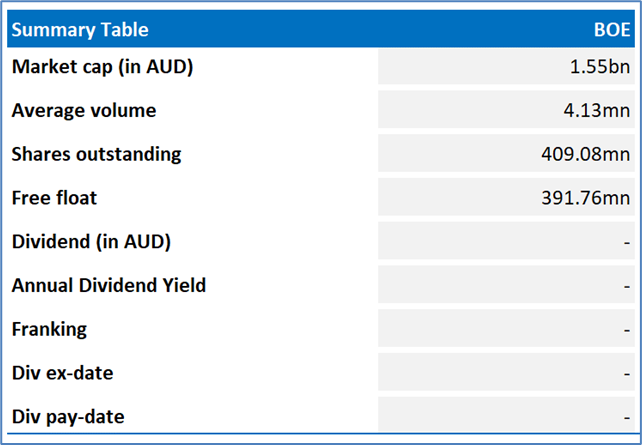Select the empty Dividend (in AUD) value cell

pyautogui.click(x=506, y=242)
